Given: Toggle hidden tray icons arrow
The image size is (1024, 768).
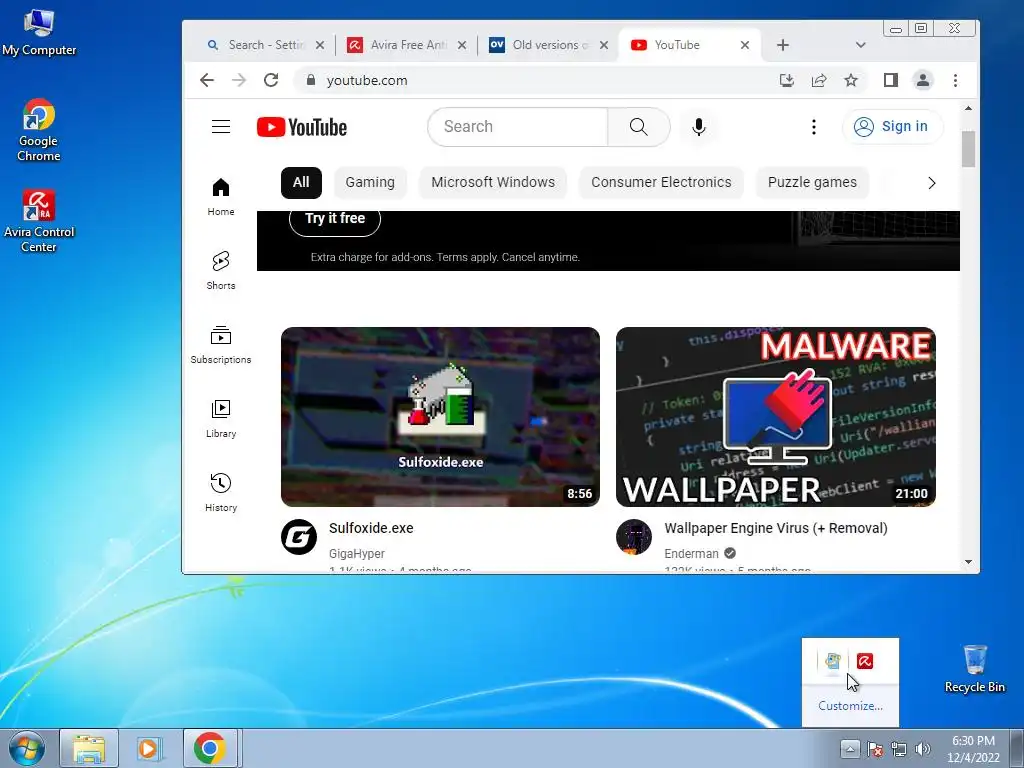Looking at the screenshot, I should (x=850, y=748).
